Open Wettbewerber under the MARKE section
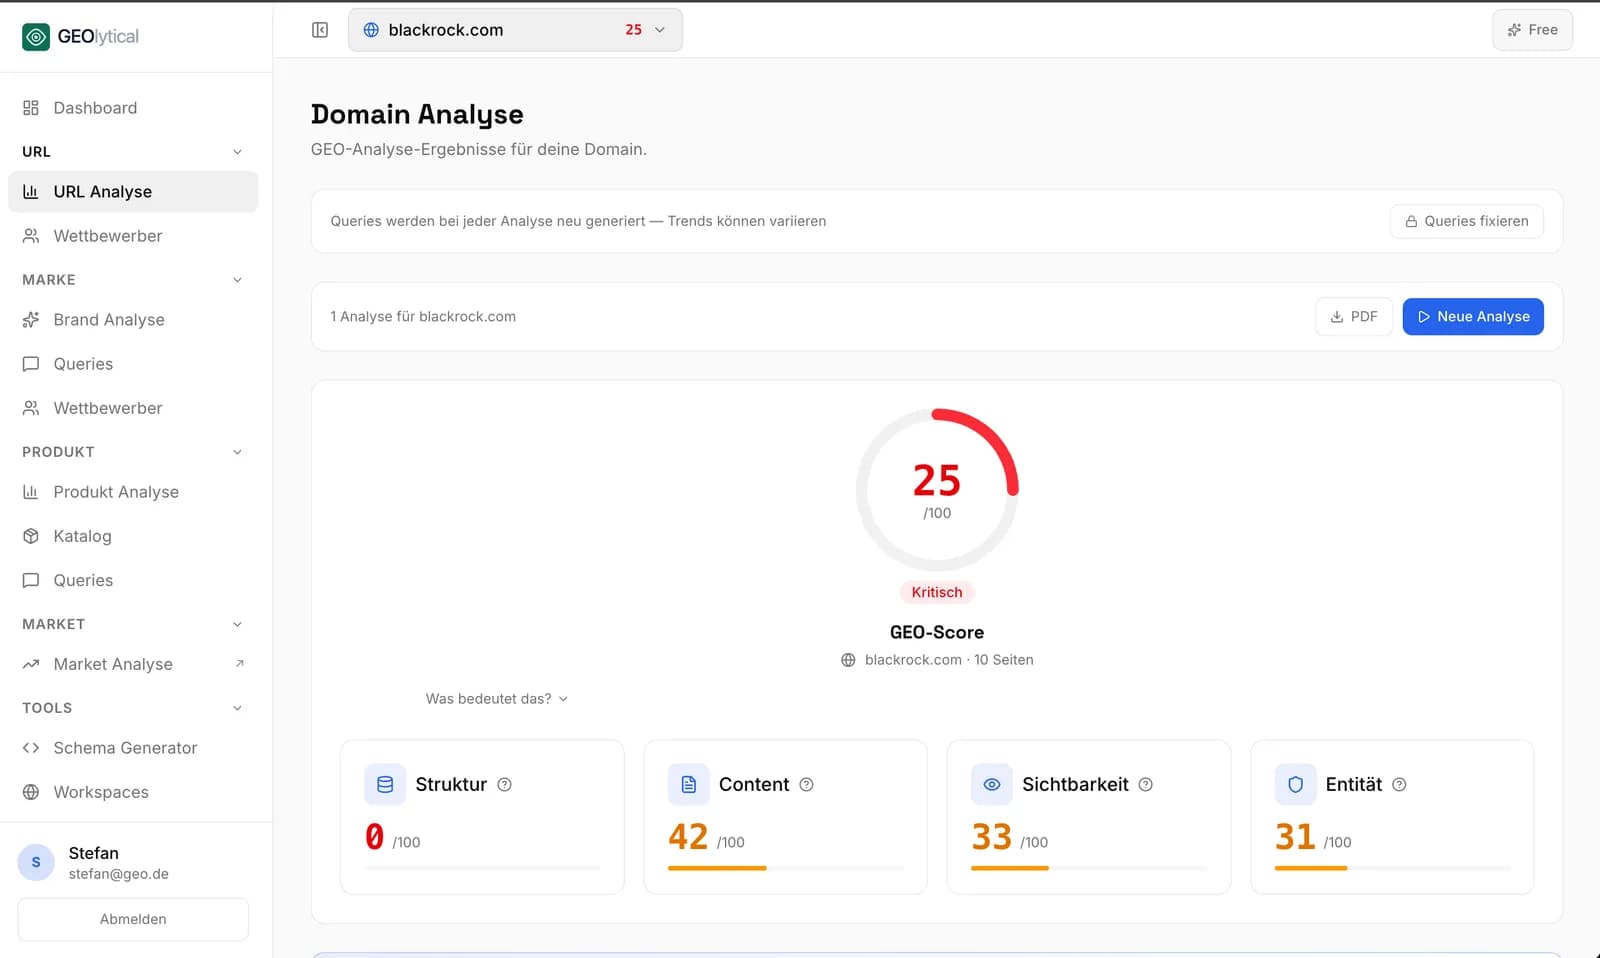The height and width of the screenshot is (958, 1600). pos(133,408)
